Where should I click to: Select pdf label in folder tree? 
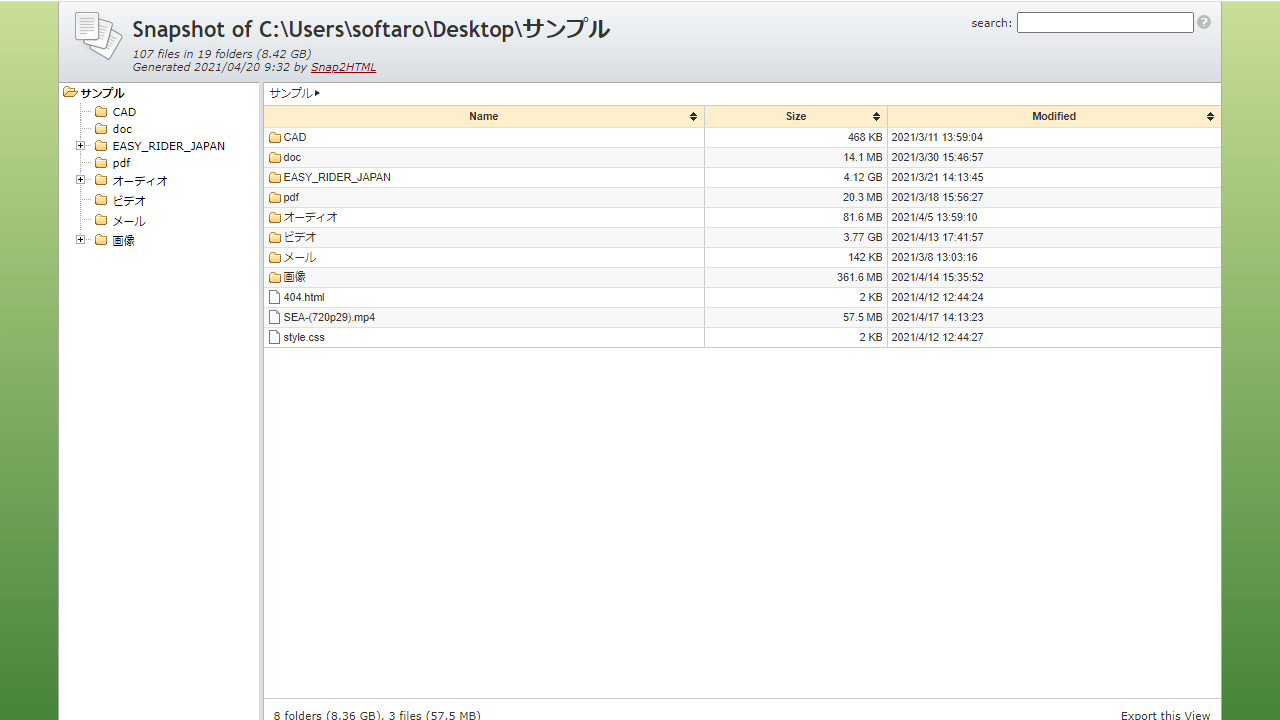point(121,163)
